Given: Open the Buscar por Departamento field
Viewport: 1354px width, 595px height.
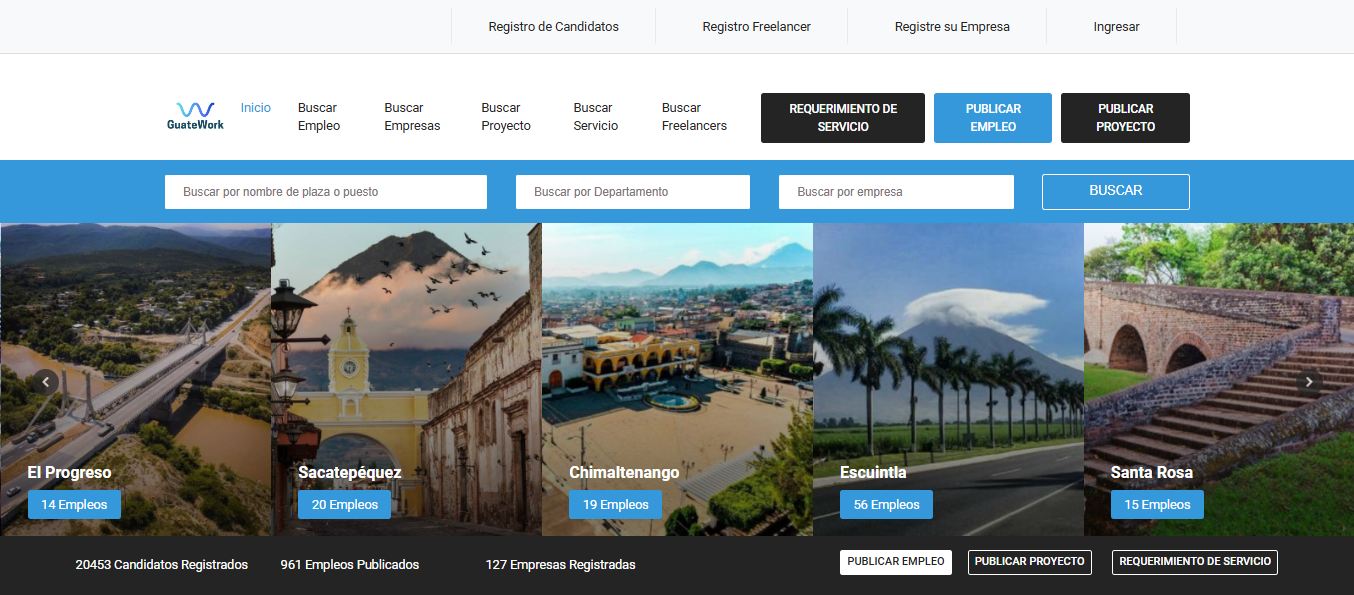Looking at the screenshot, I should (633, 192).
